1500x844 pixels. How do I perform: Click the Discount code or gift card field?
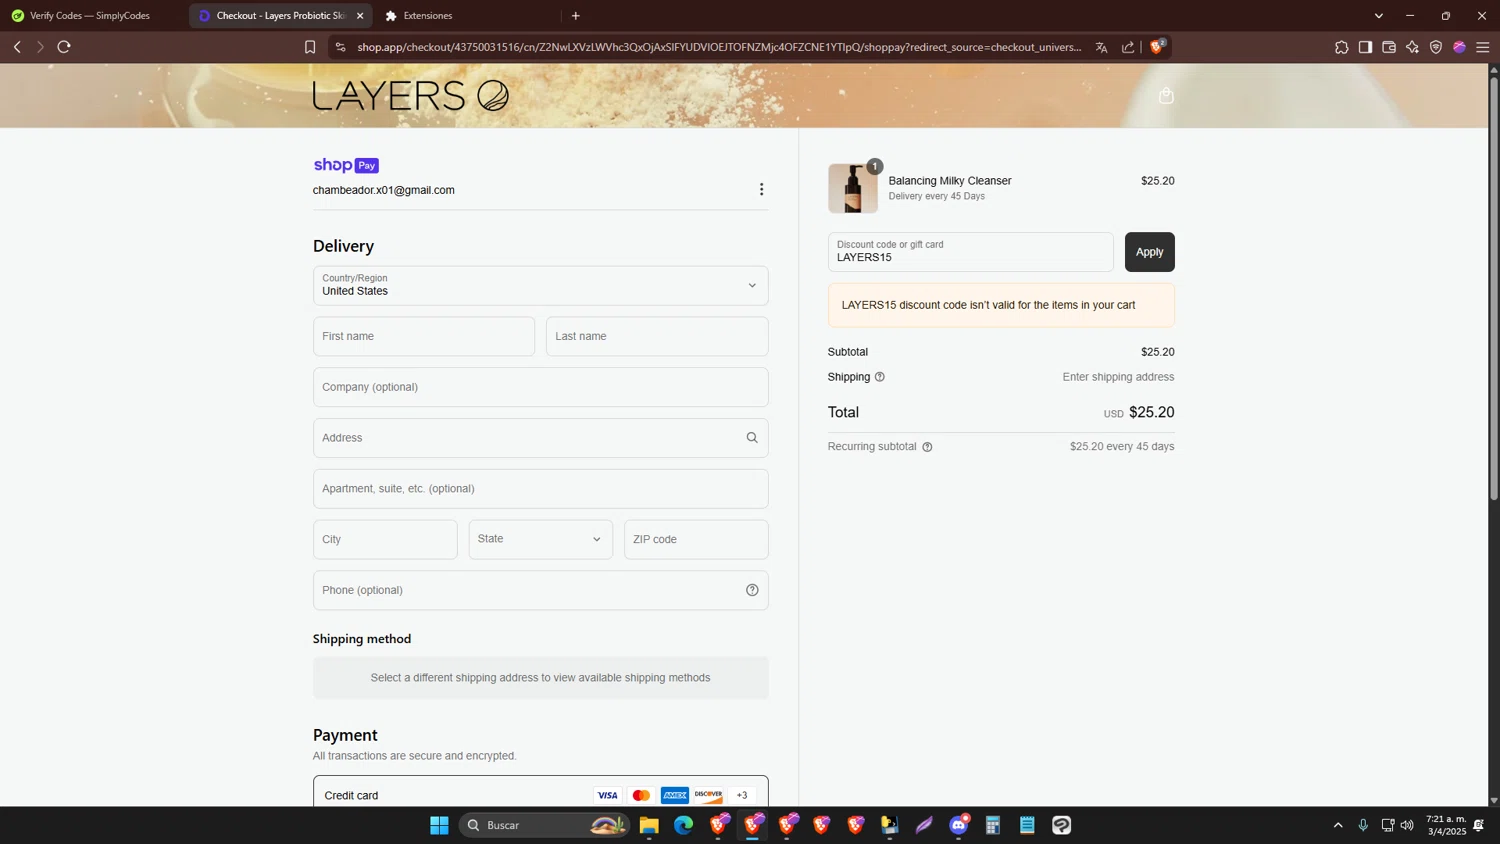pyautogui.click(x=970, y=252)
